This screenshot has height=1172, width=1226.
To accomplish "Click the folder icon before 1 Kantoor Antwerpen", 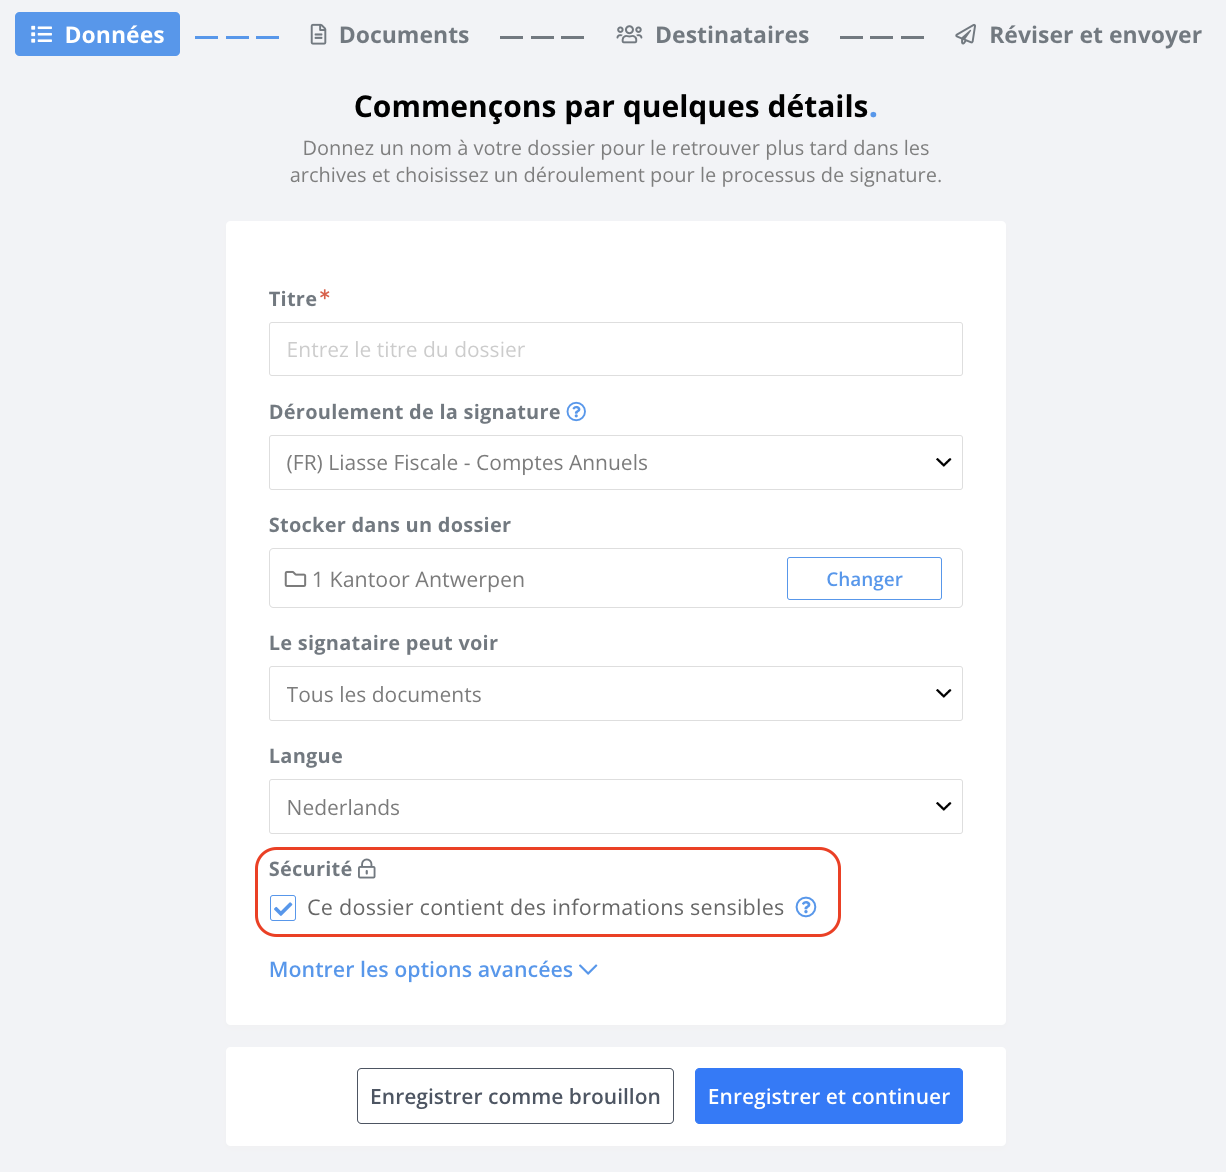I will (295, 579).
